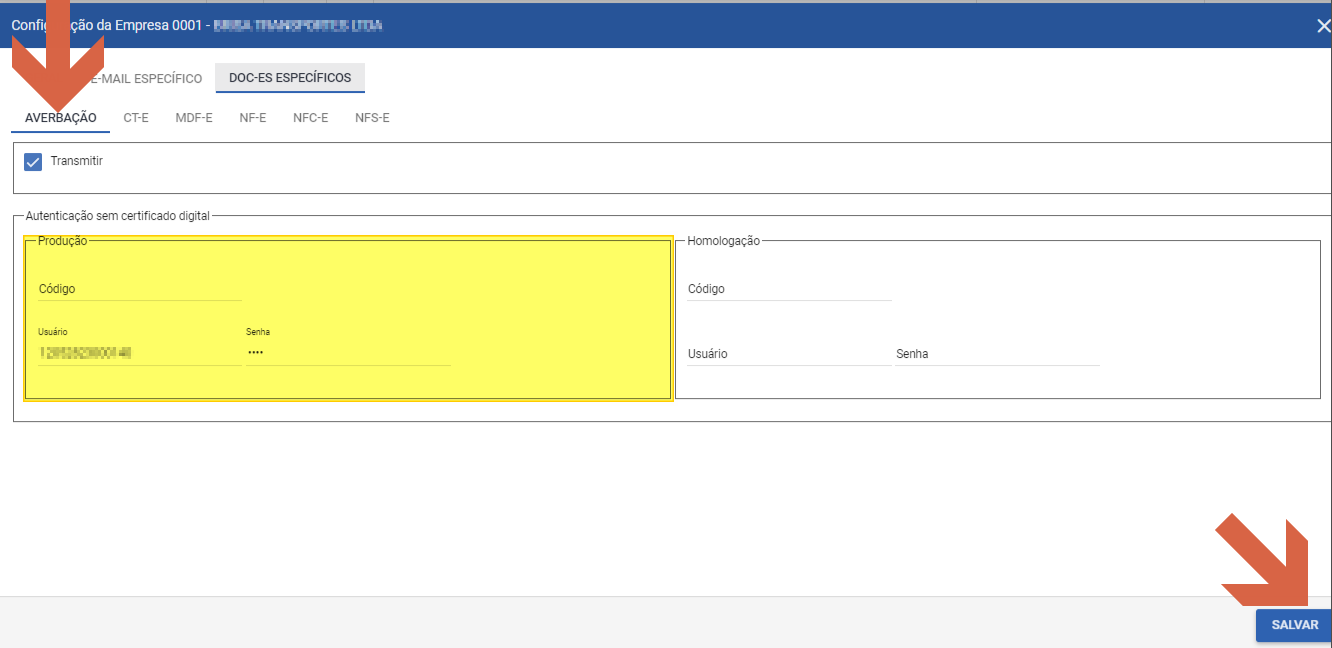
Task: Select the DOC-ES ESPECÍFICOS tab
Action: click(290, 78)
